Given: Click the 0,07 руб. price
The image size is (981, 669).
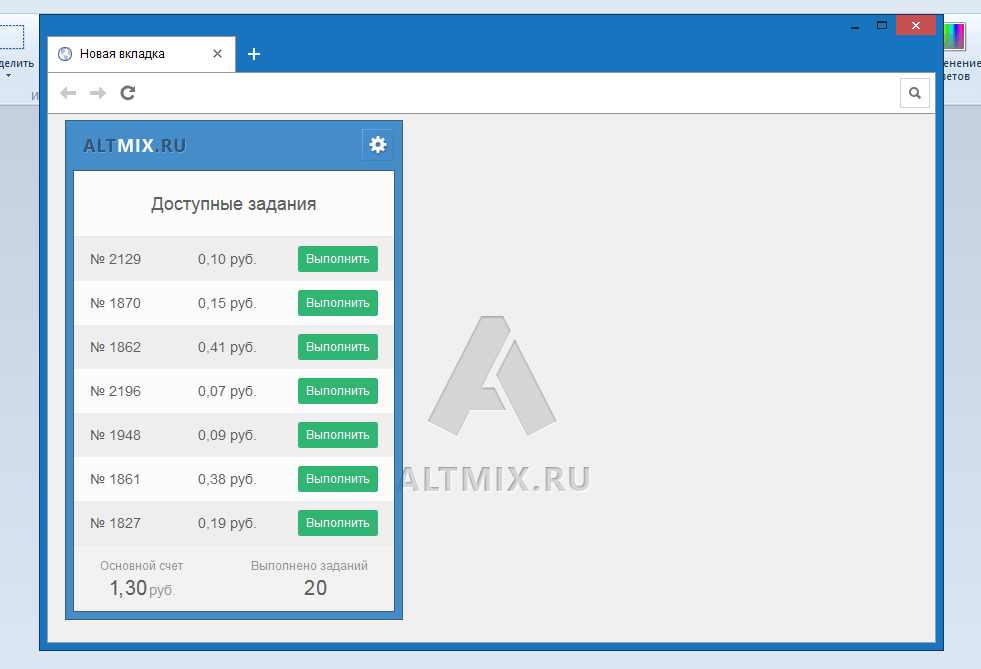Looking at the screenshot, I should 227,391.
